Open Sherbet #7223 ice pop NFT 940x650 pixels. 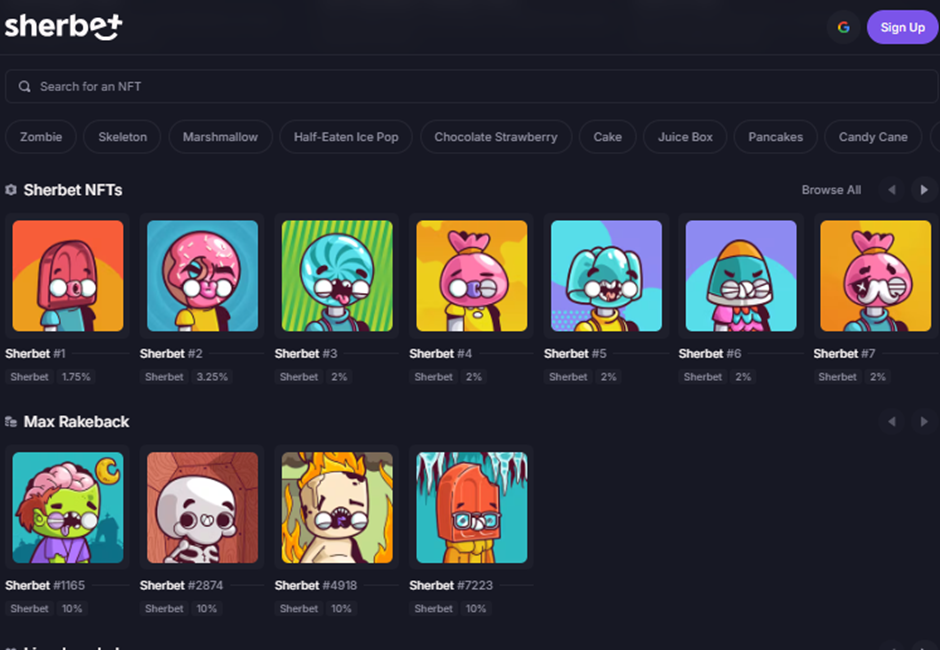pos(471,508)
